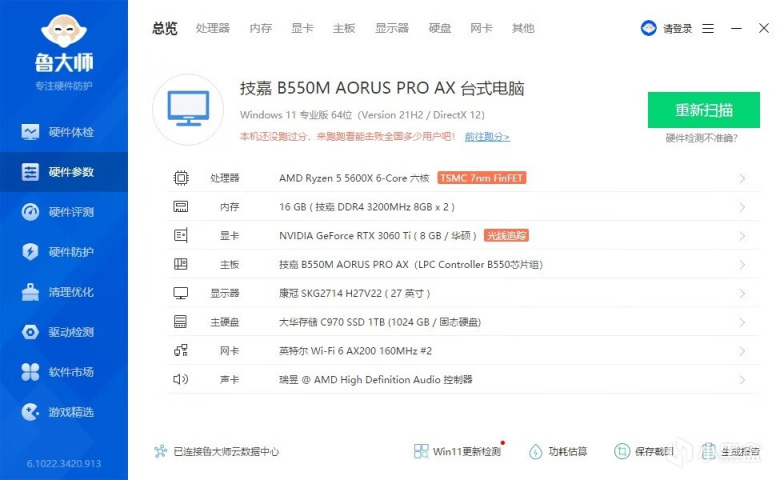Expand the 处理器 row chevron
The width and height of the screenshot is (784, 480).
pyautogui.click(x=742, y=178)
